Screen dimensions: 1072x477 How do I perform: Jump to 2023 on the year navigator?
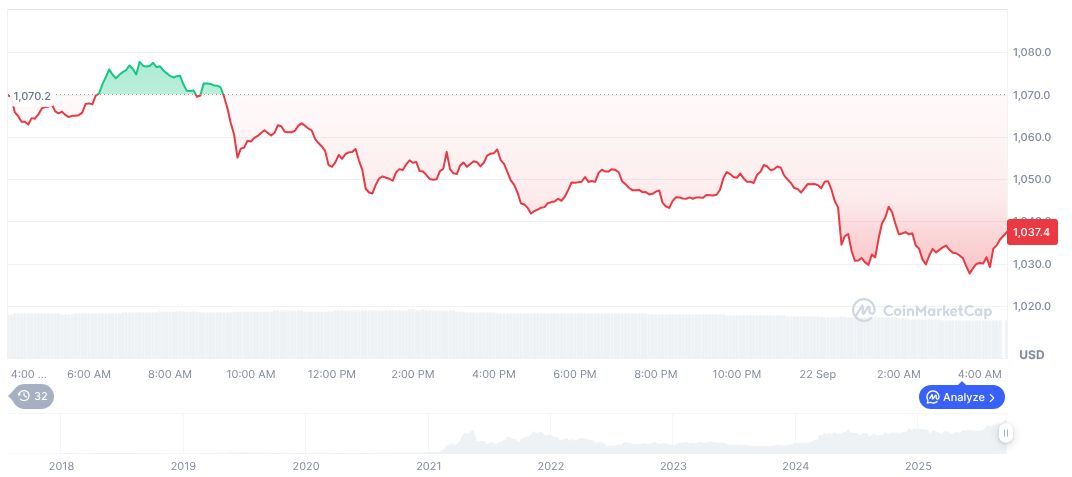[673, 466]
